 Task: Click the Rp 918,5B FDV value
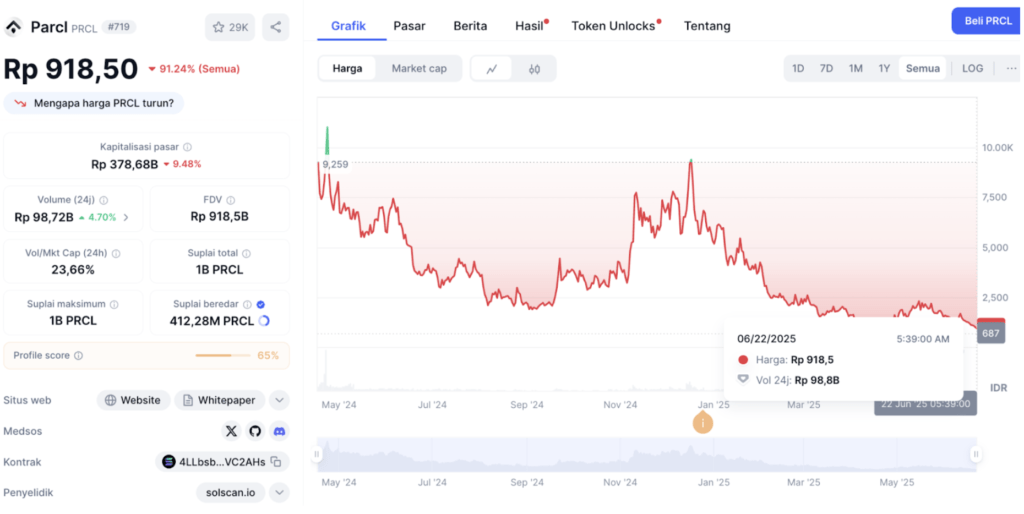[x=219, y=217]
